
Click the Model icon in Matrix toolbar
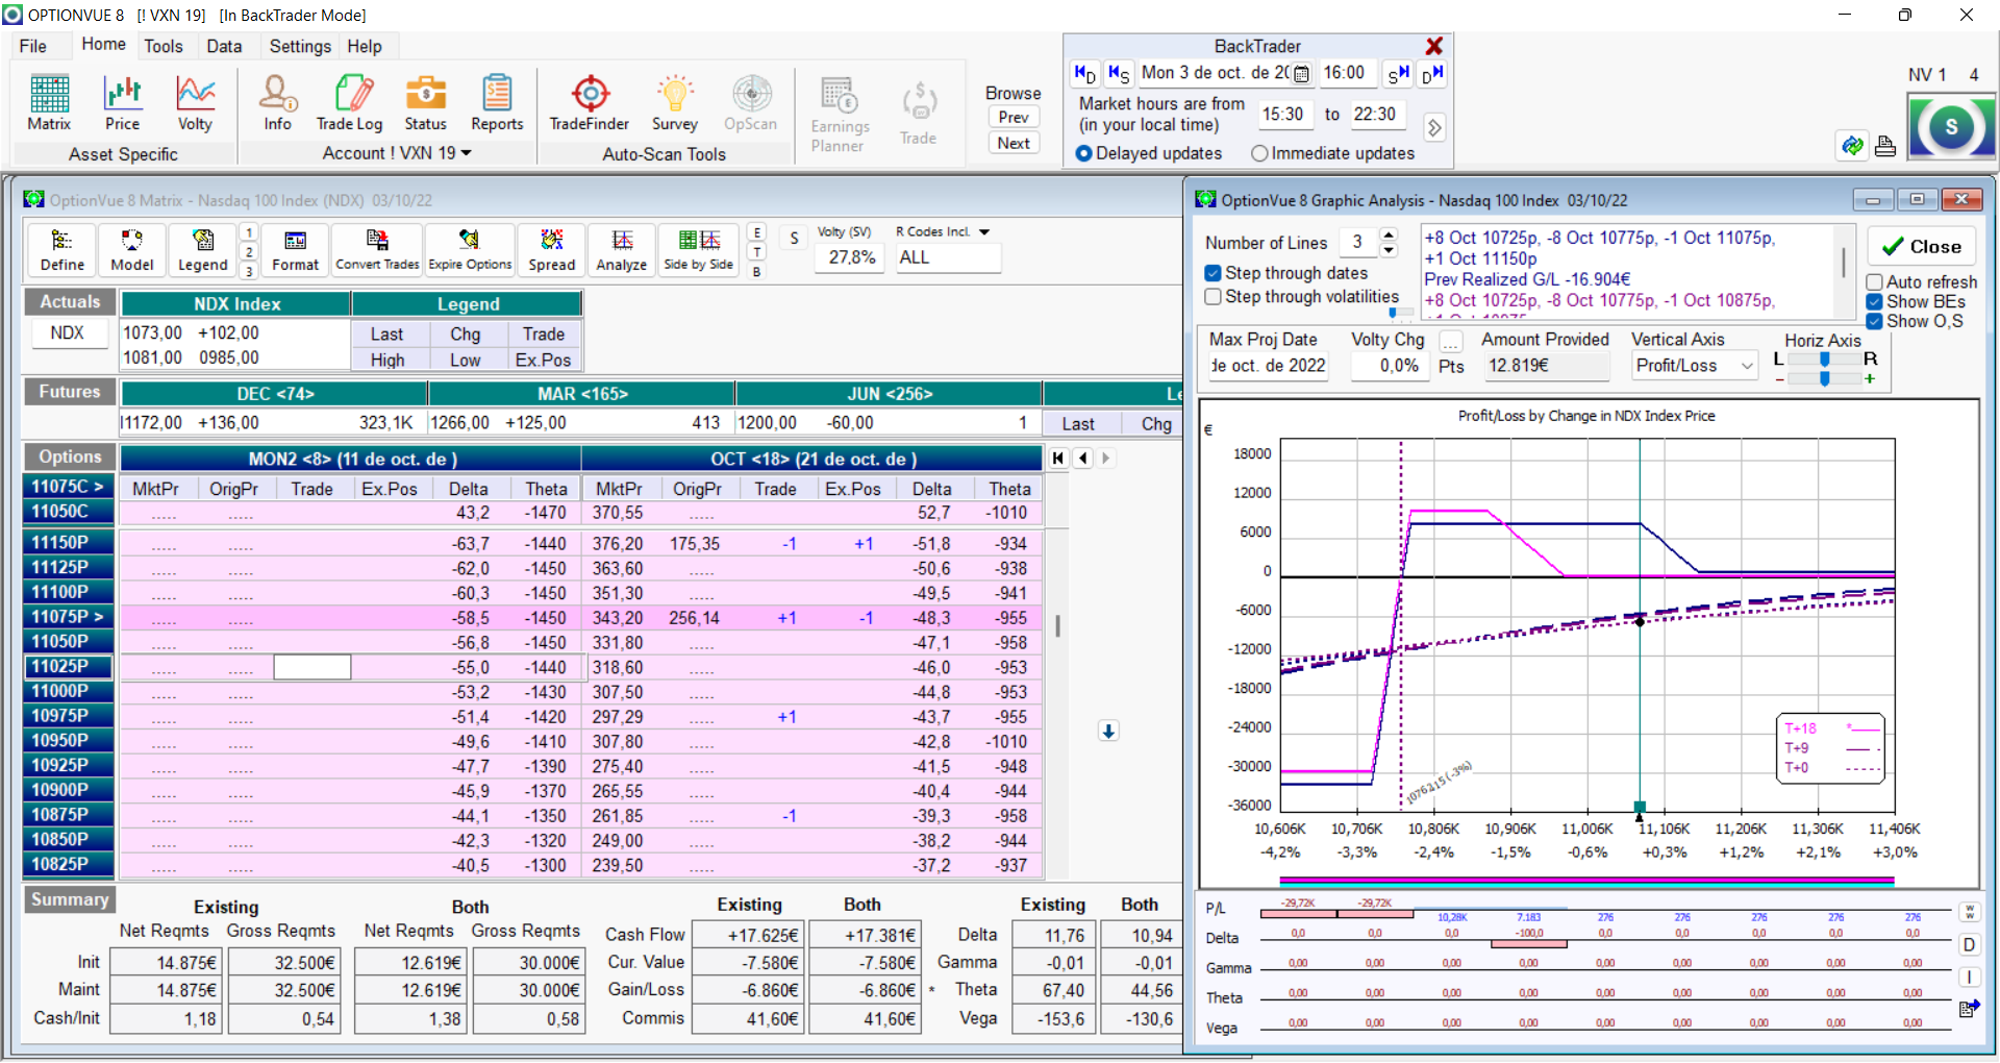132,250
